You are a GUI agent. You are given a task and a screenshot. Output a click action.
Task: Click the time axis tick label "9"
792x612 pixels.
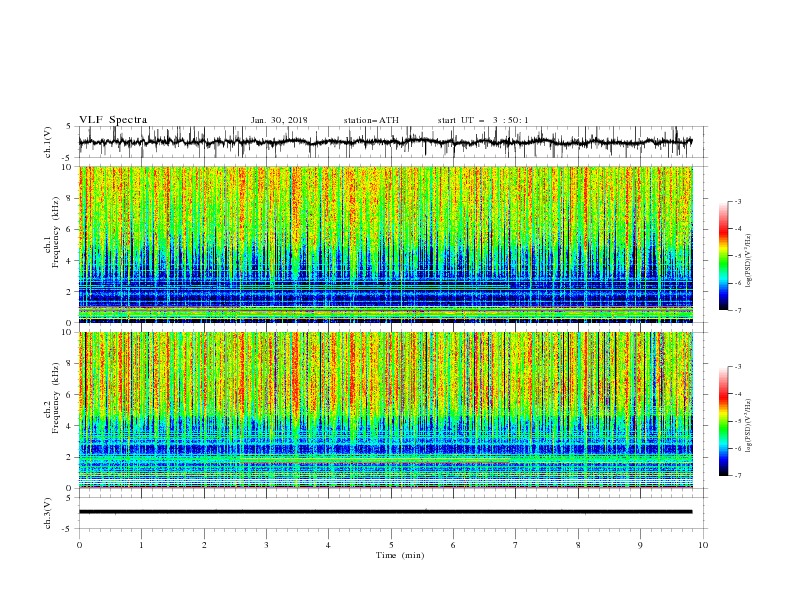(640, 545)
